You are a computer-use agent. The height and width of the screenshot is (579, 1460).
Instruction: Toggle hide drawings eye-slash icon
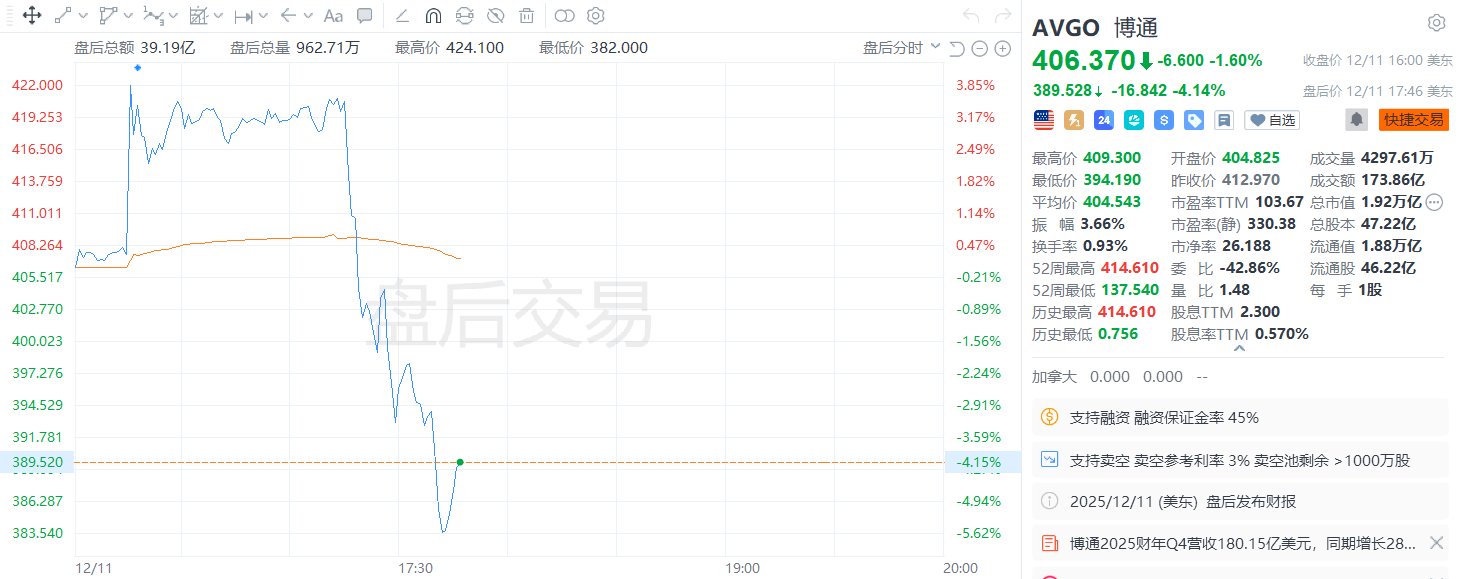pyautogui.click(x=495, y=16)
